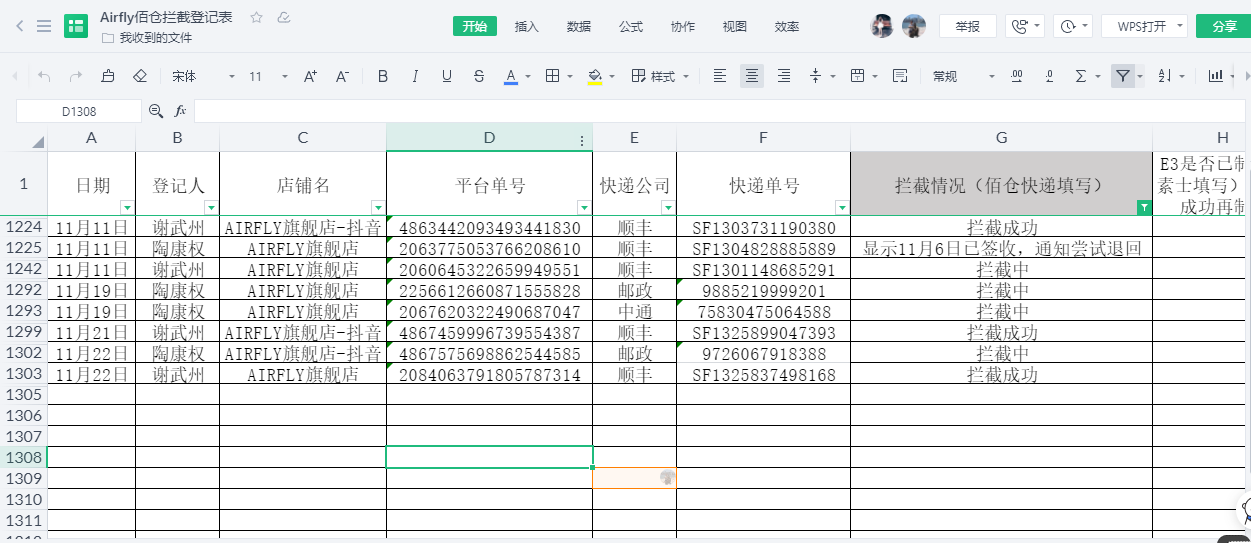Click the cell reference box D1308
Viewport: 1251px width, 543px height.
tap(79, 111)
